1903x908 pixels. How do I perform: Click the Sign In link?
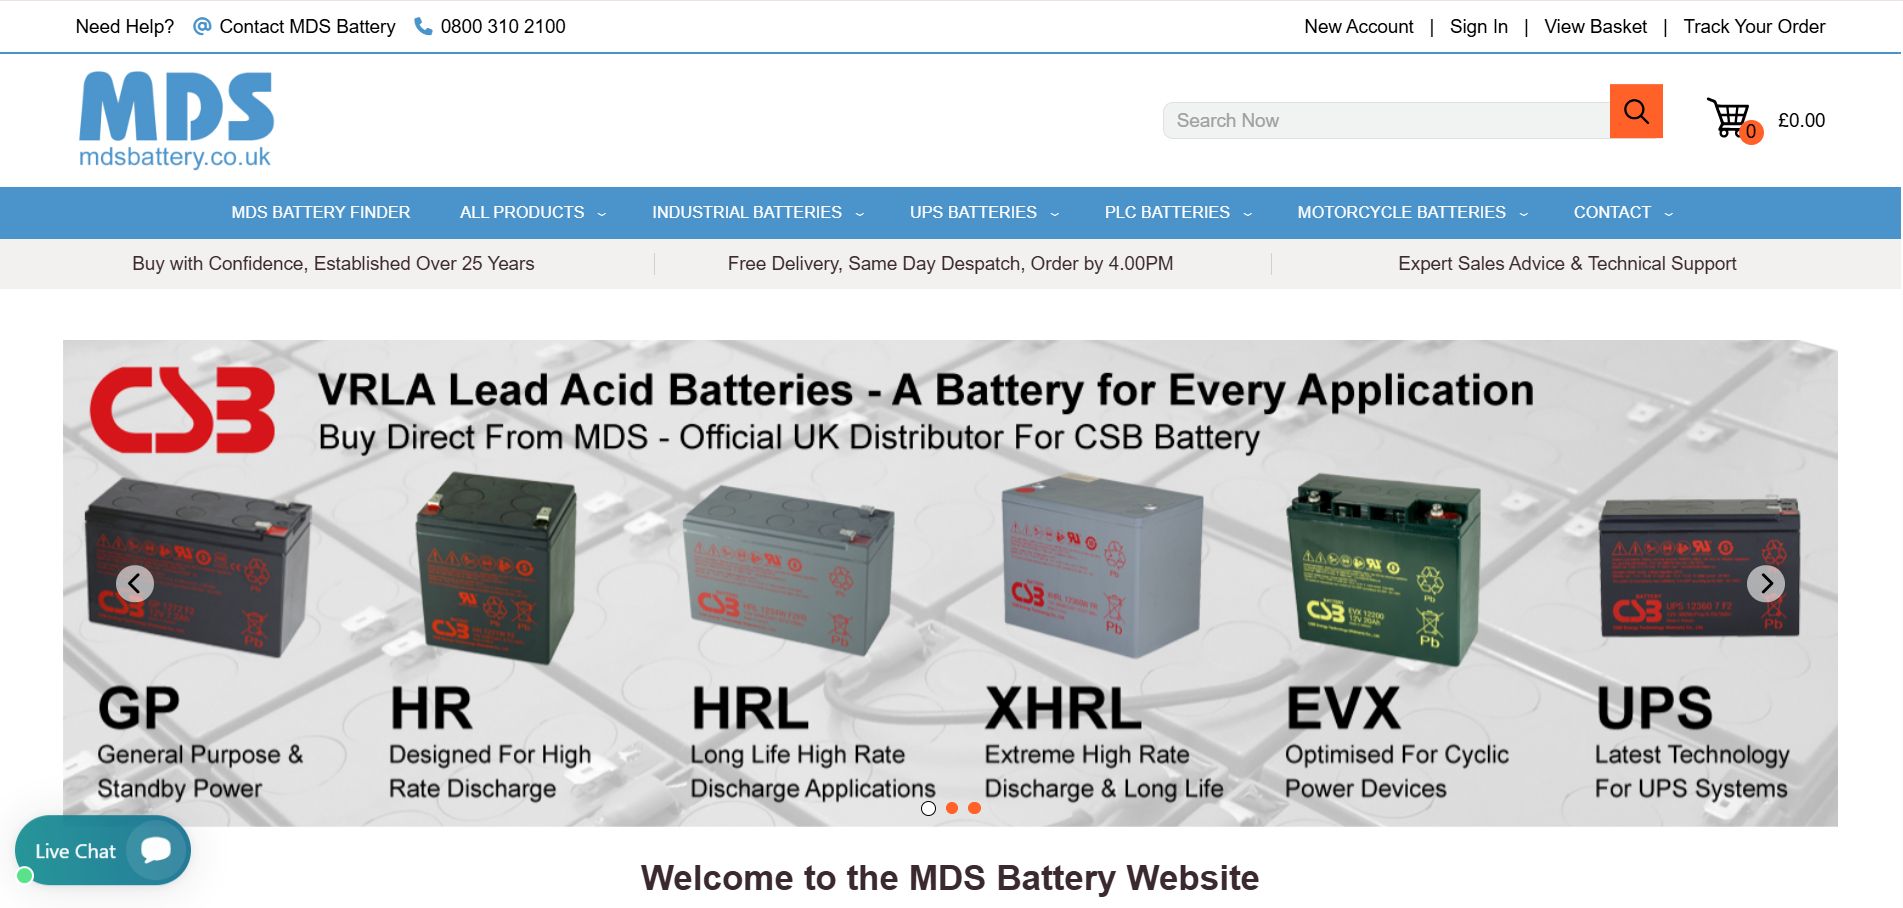[1478, 26]
